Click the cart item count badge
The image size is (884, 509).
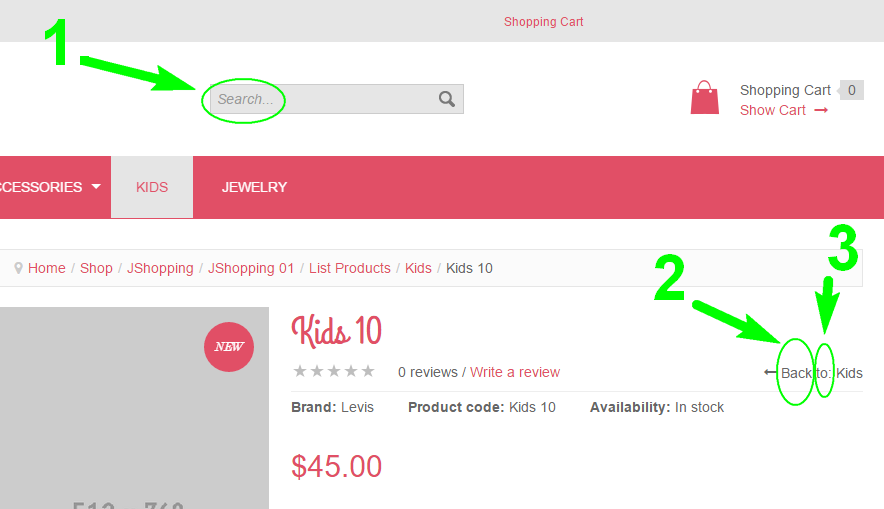851,90
